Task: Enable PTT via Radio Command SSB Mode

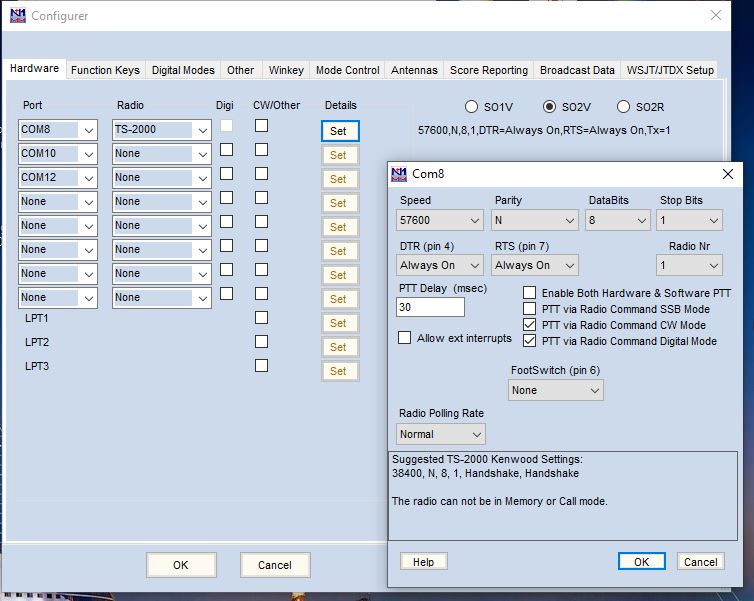Action: pyautogui.click(x=530, y=309)
